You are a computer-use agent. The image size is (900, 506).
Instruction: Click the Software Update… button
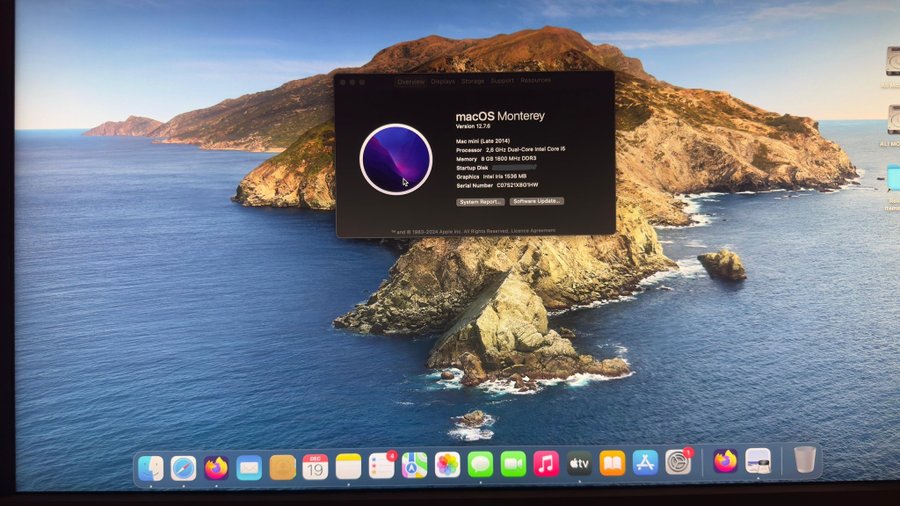[x=537, y=201]
